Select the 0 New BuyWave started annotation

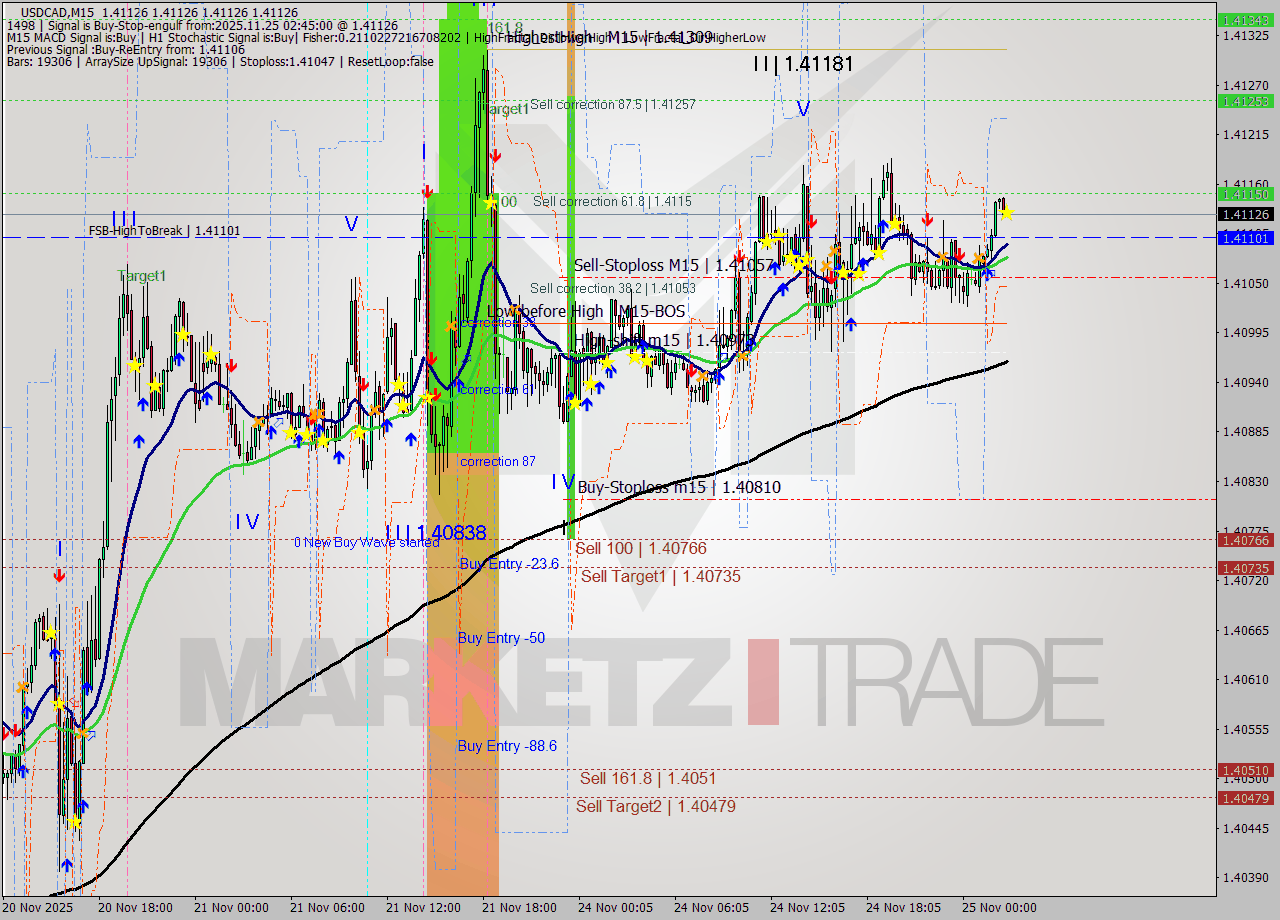(x=367, y=542)
